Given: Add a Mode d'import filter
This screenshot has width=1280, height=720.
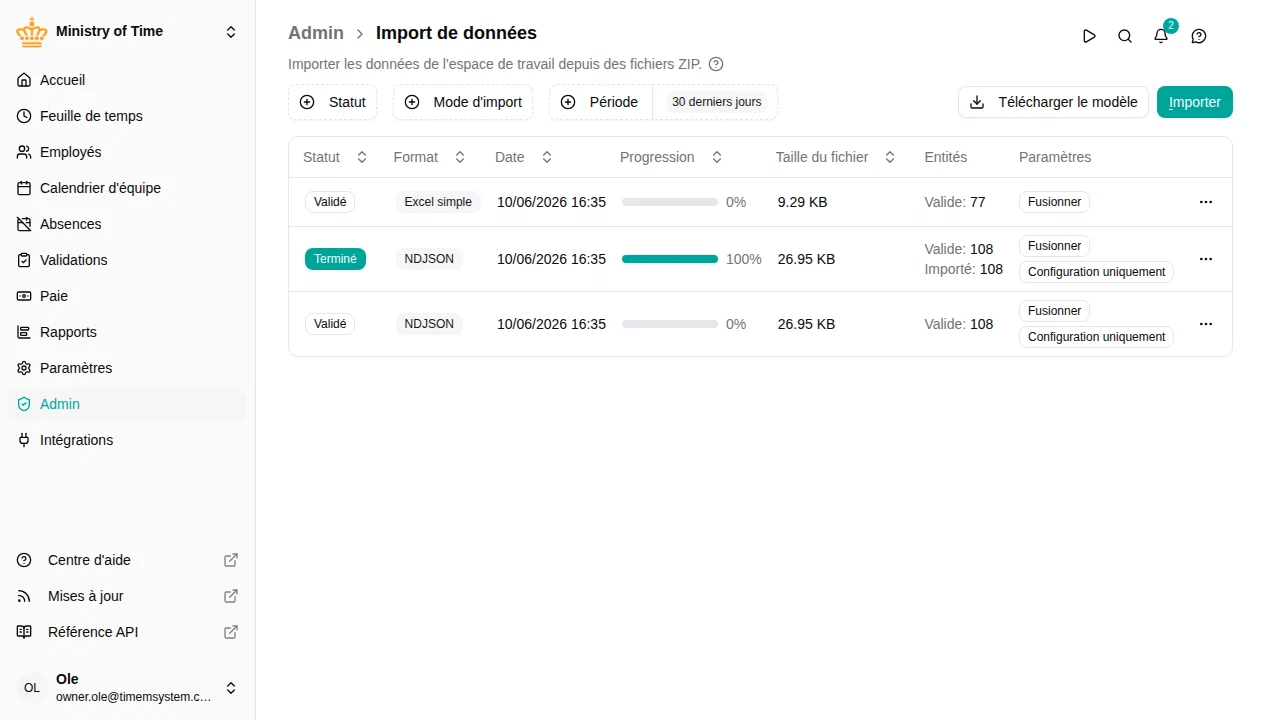Looking at the screenshot, I should coord(463,102).
